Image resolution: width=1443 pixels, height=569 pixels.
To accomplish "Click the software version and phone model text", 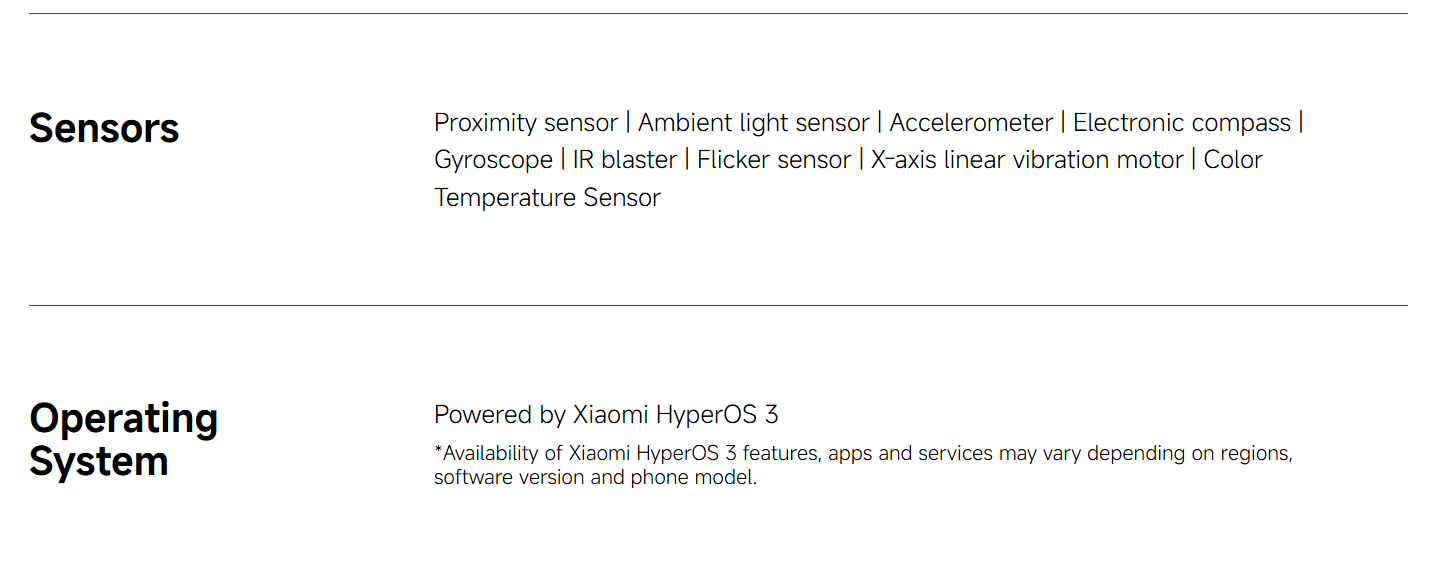I will click(x=595, y=478).
